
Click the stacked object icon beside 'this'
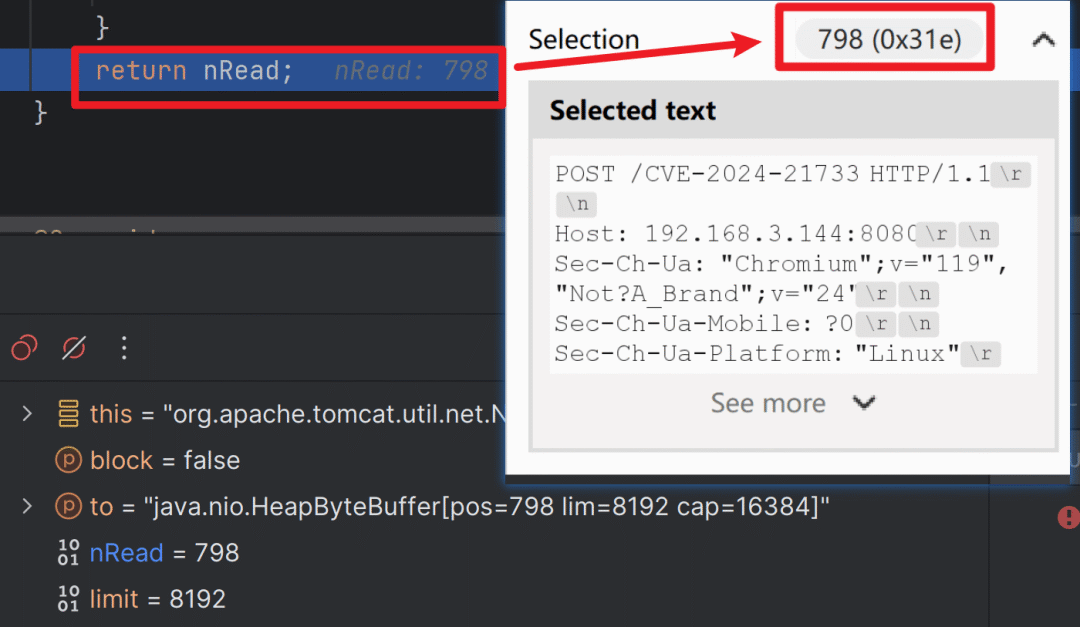(68, 413)
